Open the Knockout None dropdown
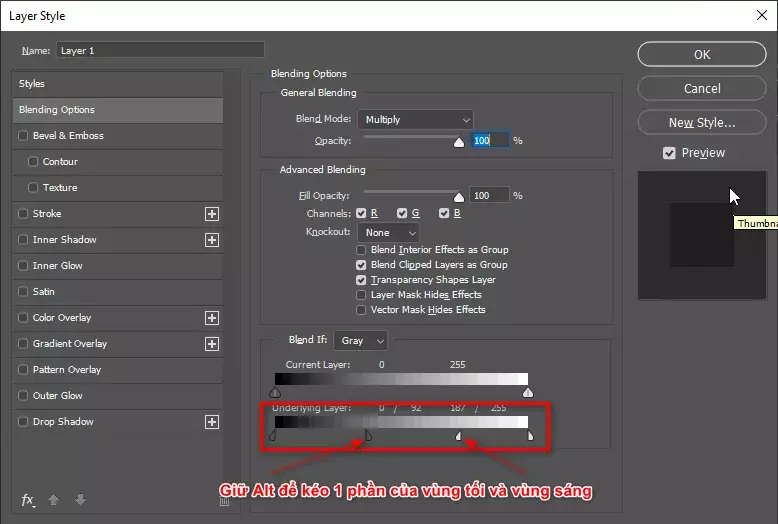The image size is (778, 524). coord(388,232)
